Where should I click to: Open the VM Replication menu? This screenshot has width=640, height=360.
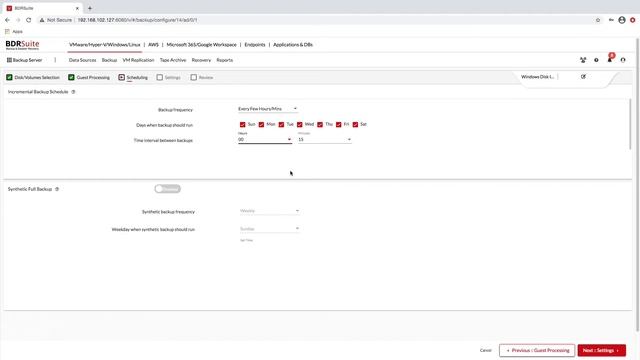click(x=138, y=60)
